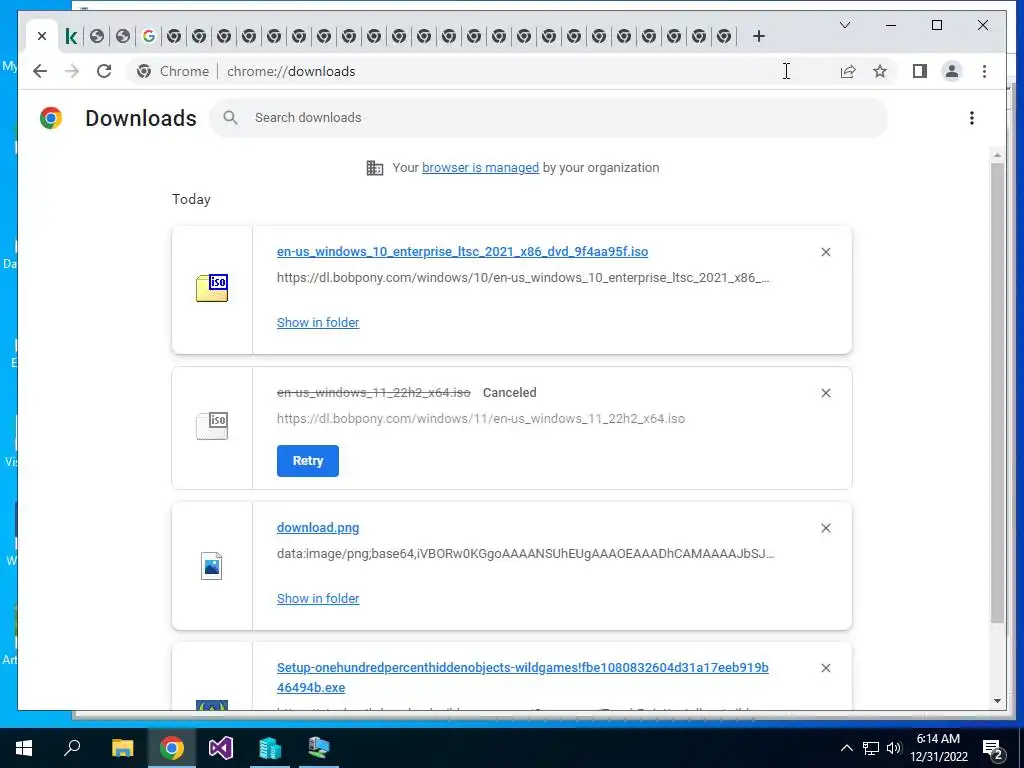The width and height of the screenshot is (1024, 768).
Task: Click the search magnifier in downloads
Action: click(230, 118)
